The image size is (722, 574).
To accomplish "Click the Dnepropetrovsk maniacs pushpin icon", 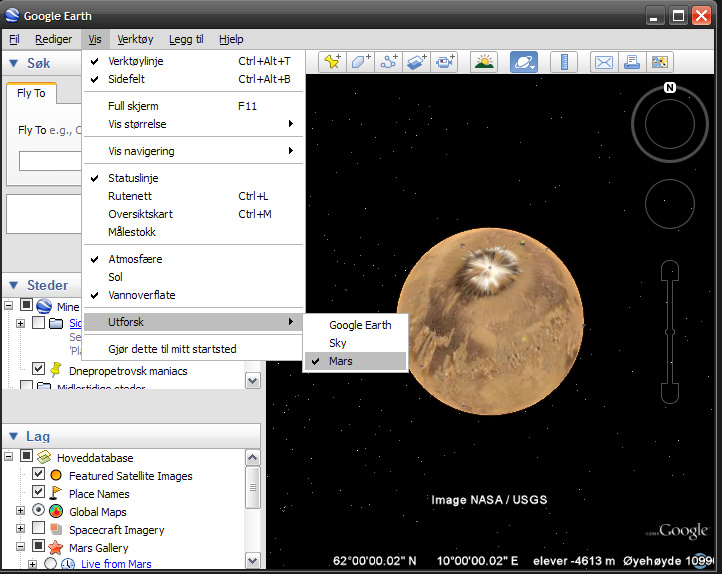I will pos(56,370).
